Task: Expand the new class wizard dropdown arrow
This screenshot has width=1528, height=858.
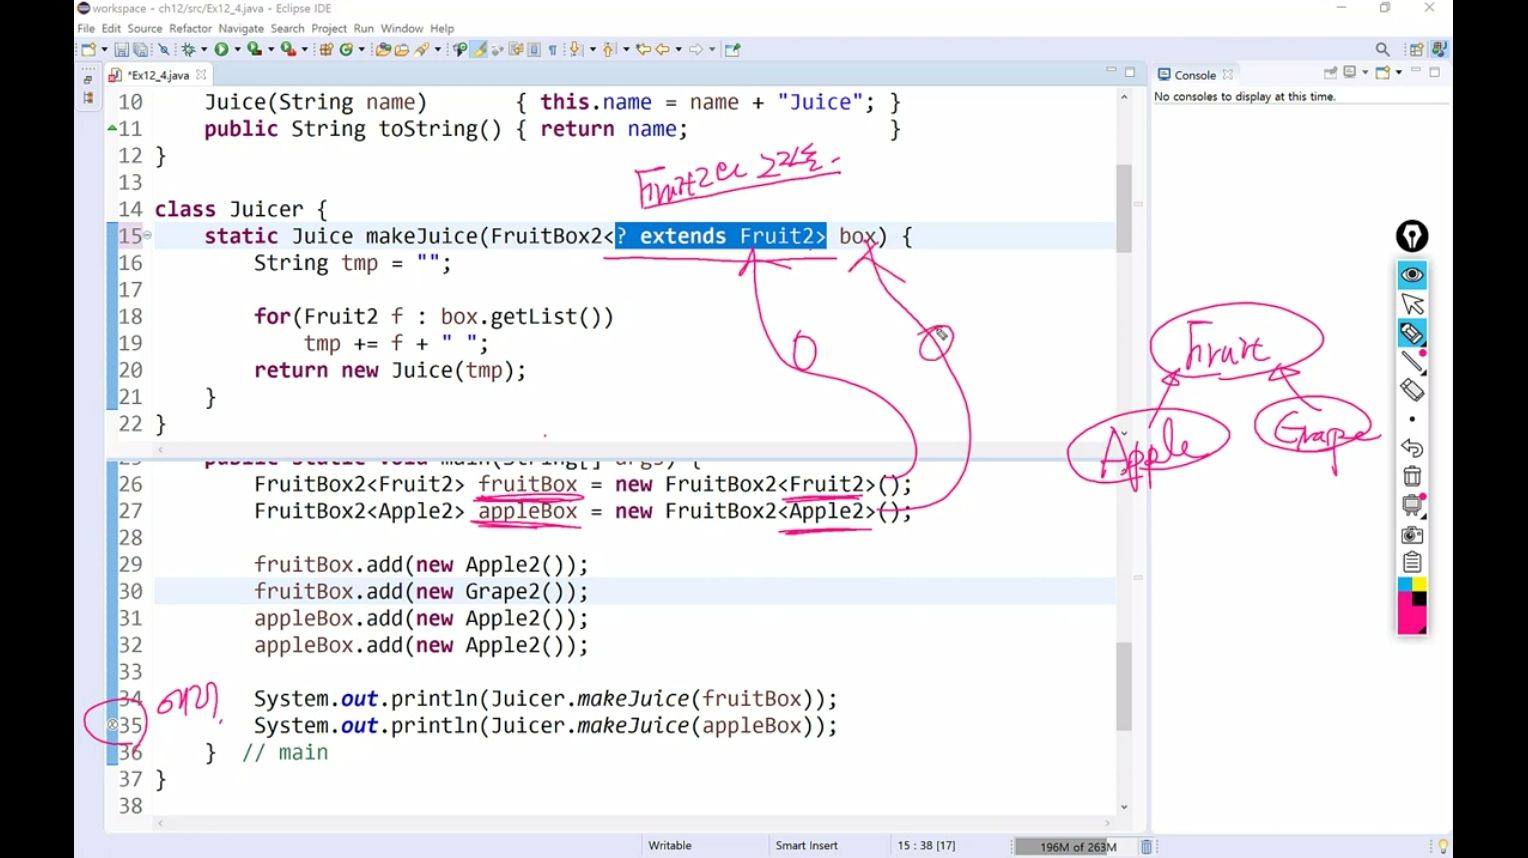Action: (x=361, y=49)
